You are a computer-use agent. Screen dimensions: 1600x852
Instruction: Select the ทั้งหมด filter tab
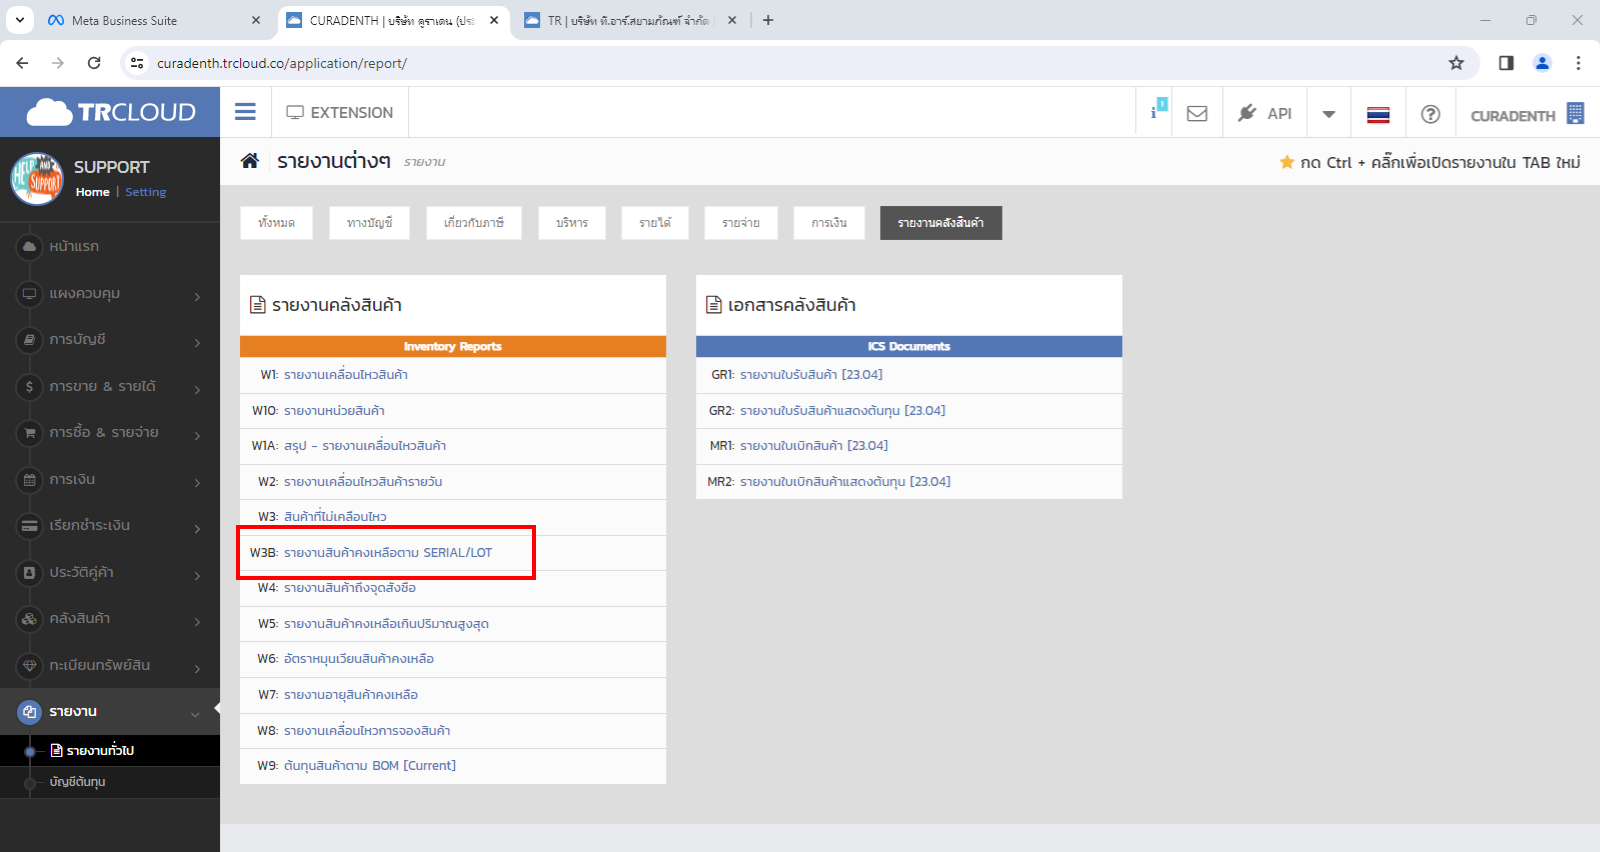tap(276, 223)
